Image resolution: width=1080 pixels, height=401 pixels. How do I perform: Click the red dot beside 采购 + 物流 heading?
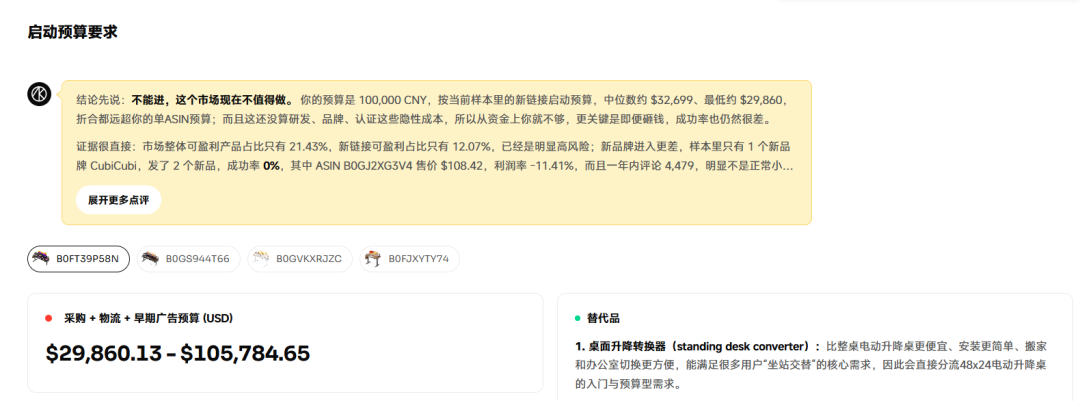pyautogui.click(x=48, y=318)
